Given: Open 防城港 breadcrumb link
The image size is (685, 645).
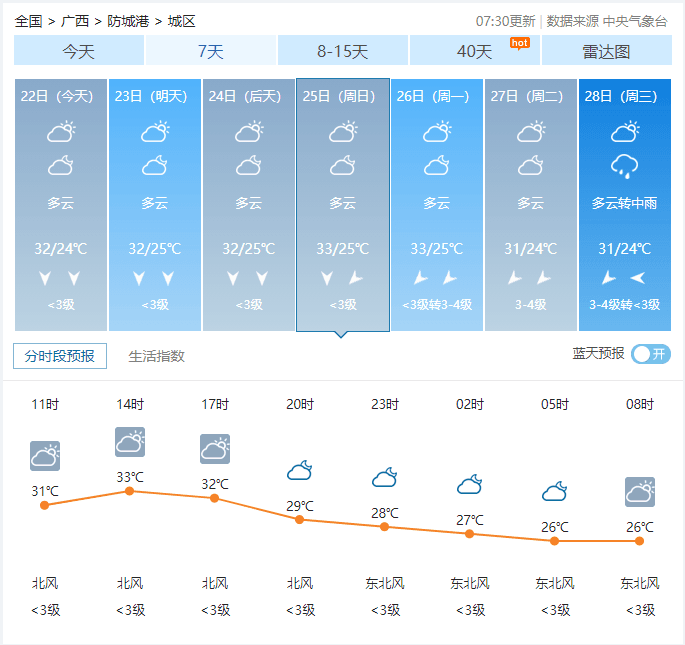Looking at the screenshot, I should click(128, 21).
